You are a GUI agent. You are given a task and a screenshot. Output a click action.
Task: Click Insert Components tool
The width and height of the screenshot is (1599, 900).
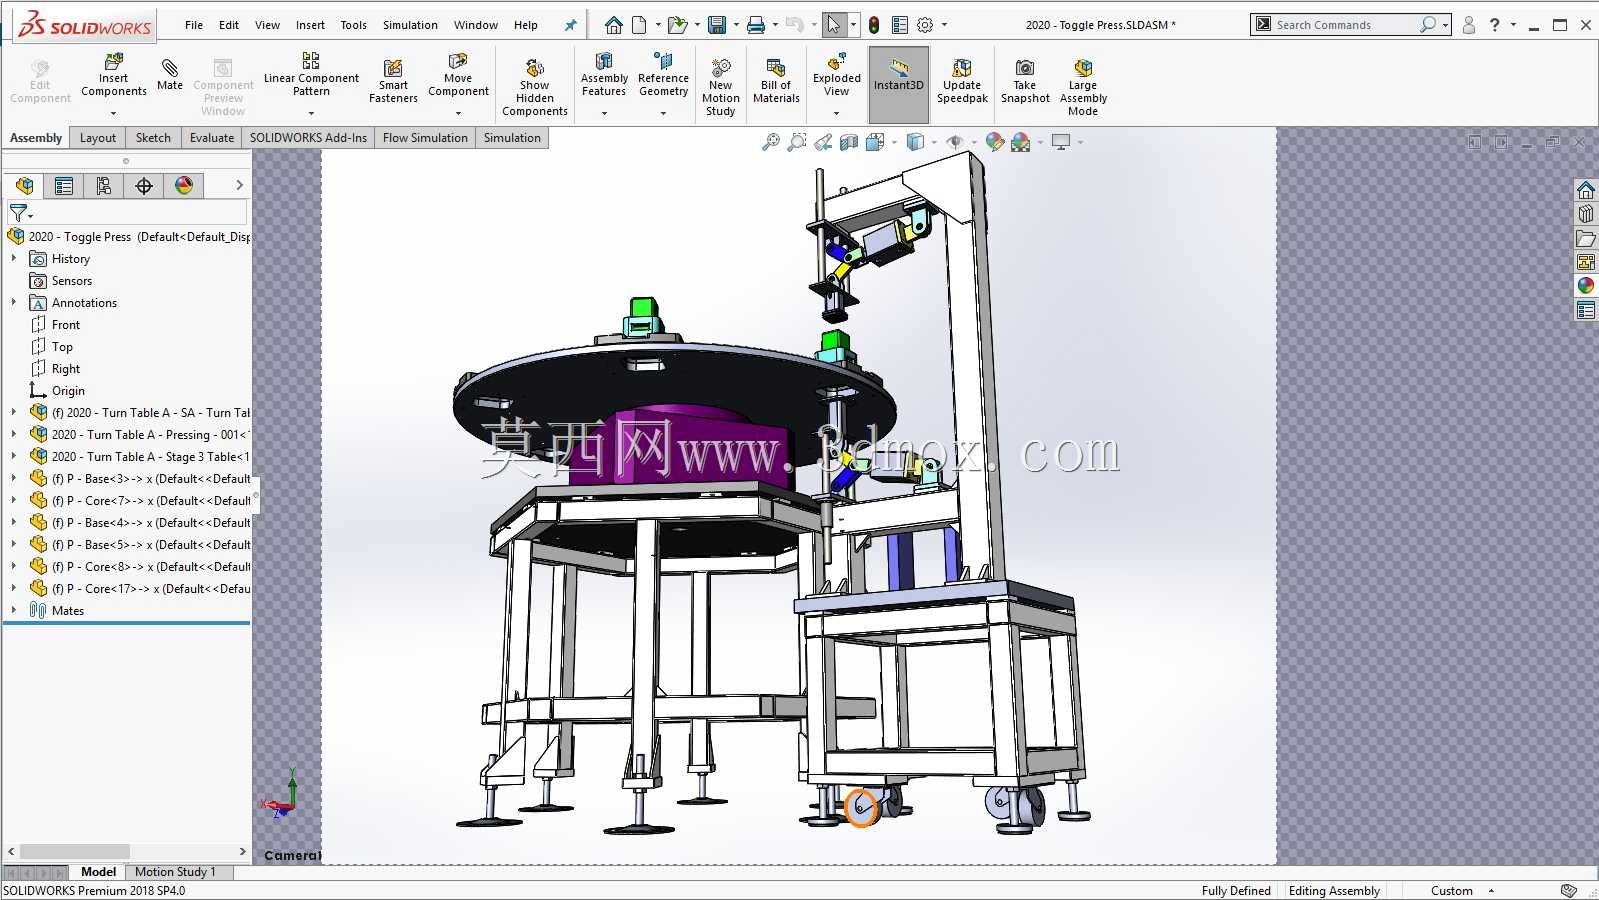(114, 76)
